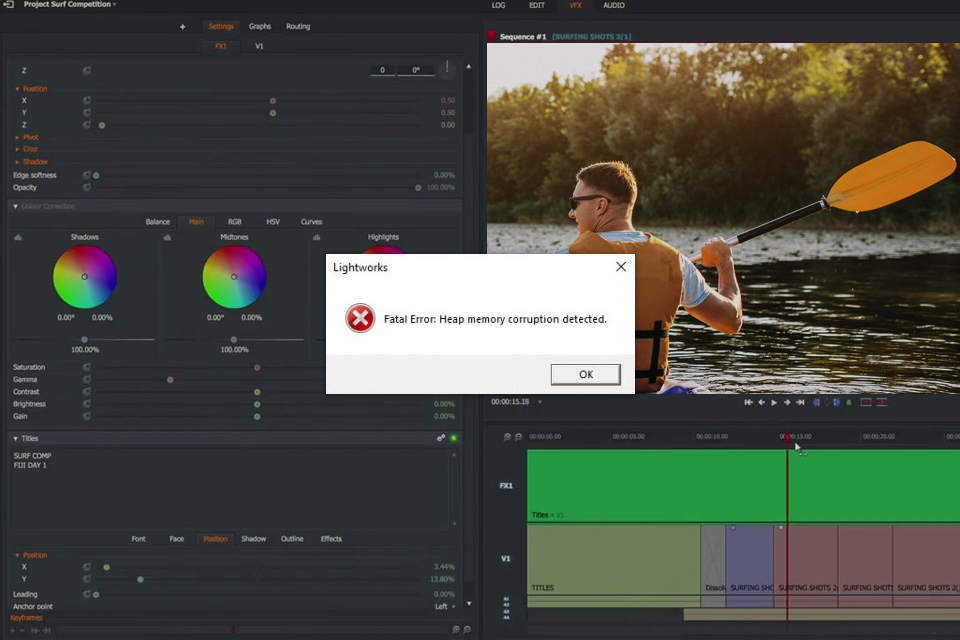Image resolution: width=960 pixels, height=640 pixels.
Task: Click the Midtones colour wheel
Action: point(234,277)
